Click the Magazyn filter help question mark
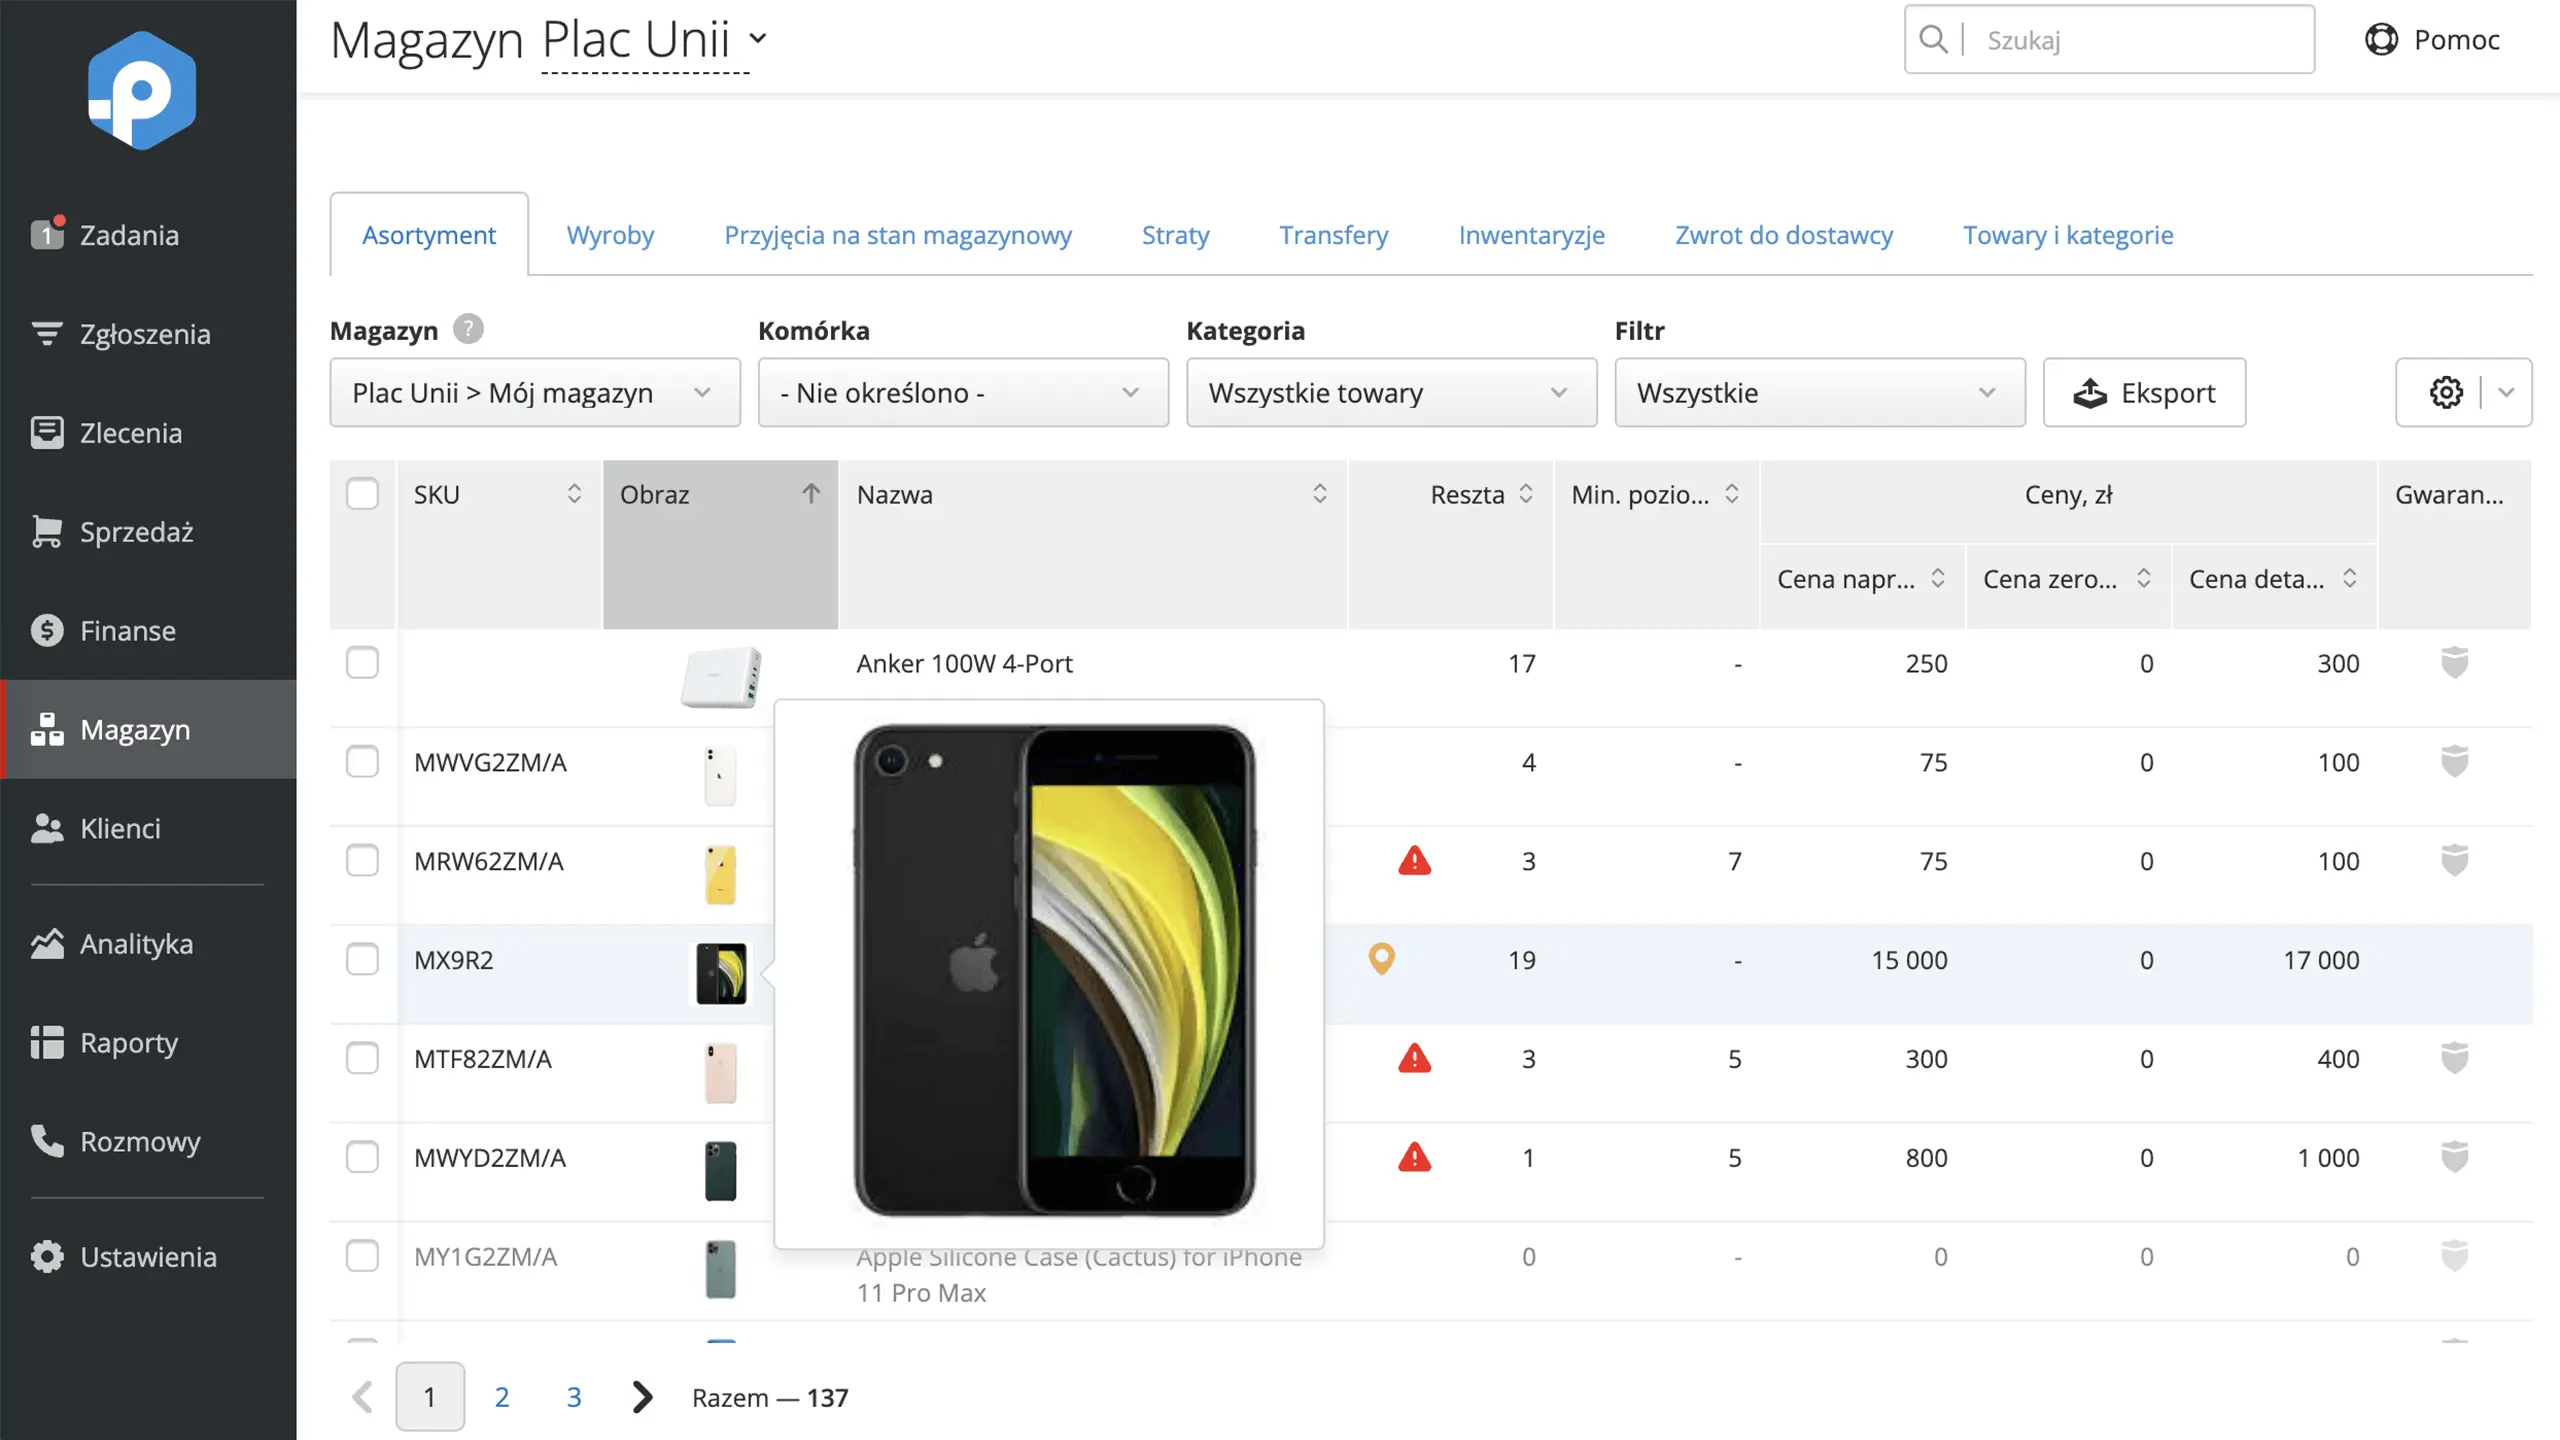 click(468, 329)
